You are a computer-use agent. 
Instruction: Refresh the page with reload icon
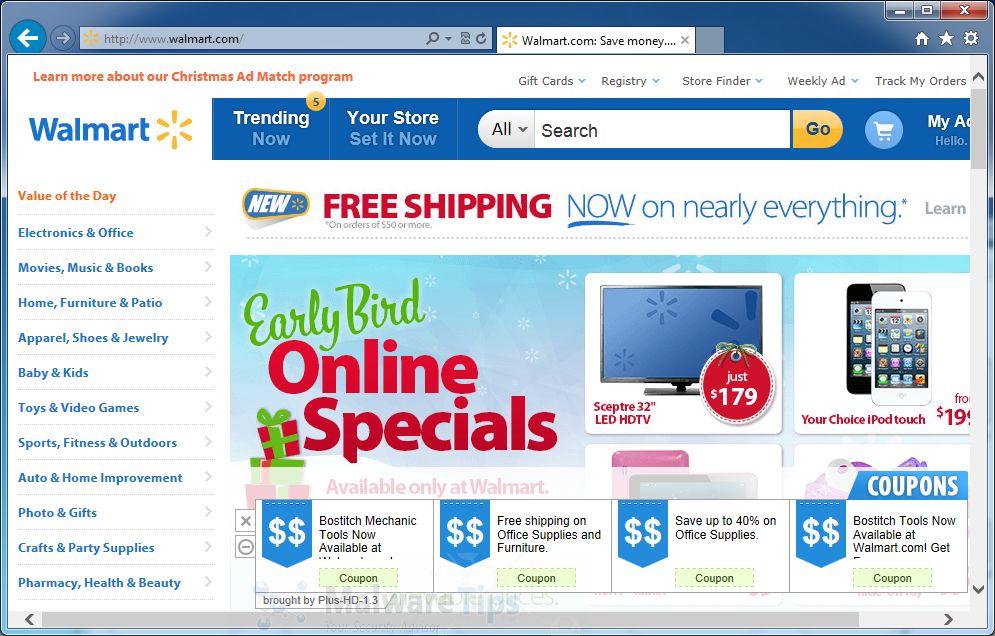click(x=481, y=39)
